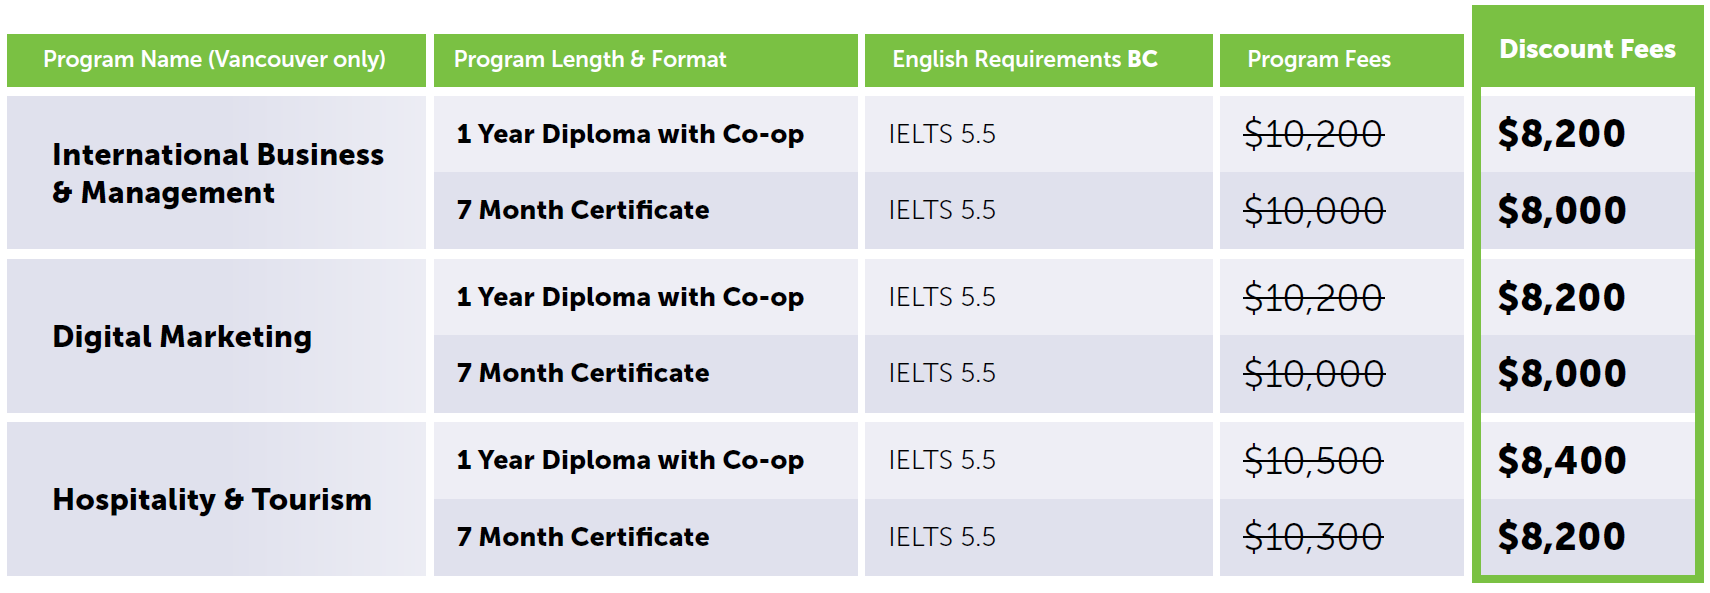Click International Business & Management program name
Viewport: 1710px width, 593px height.
(217, 173)
